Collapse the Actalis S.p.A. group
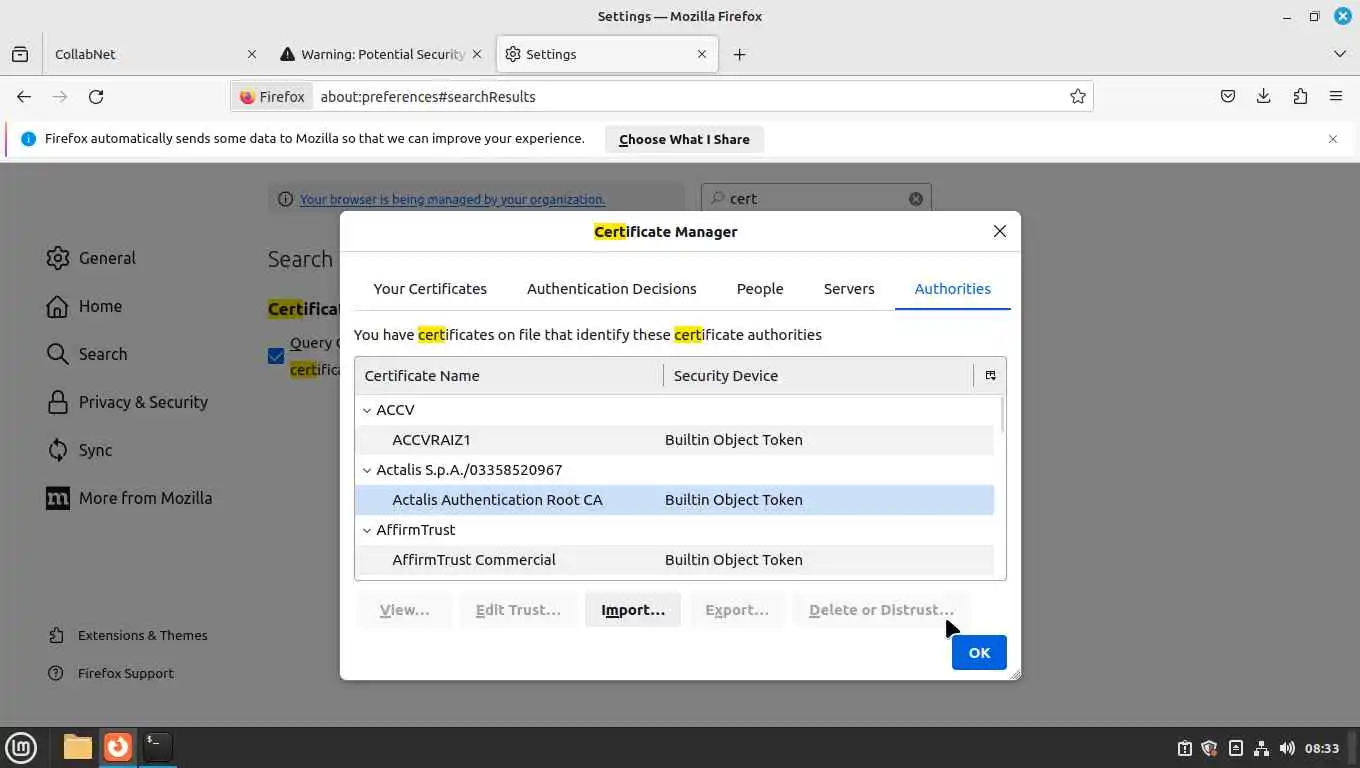 click(x=367, y=470)
